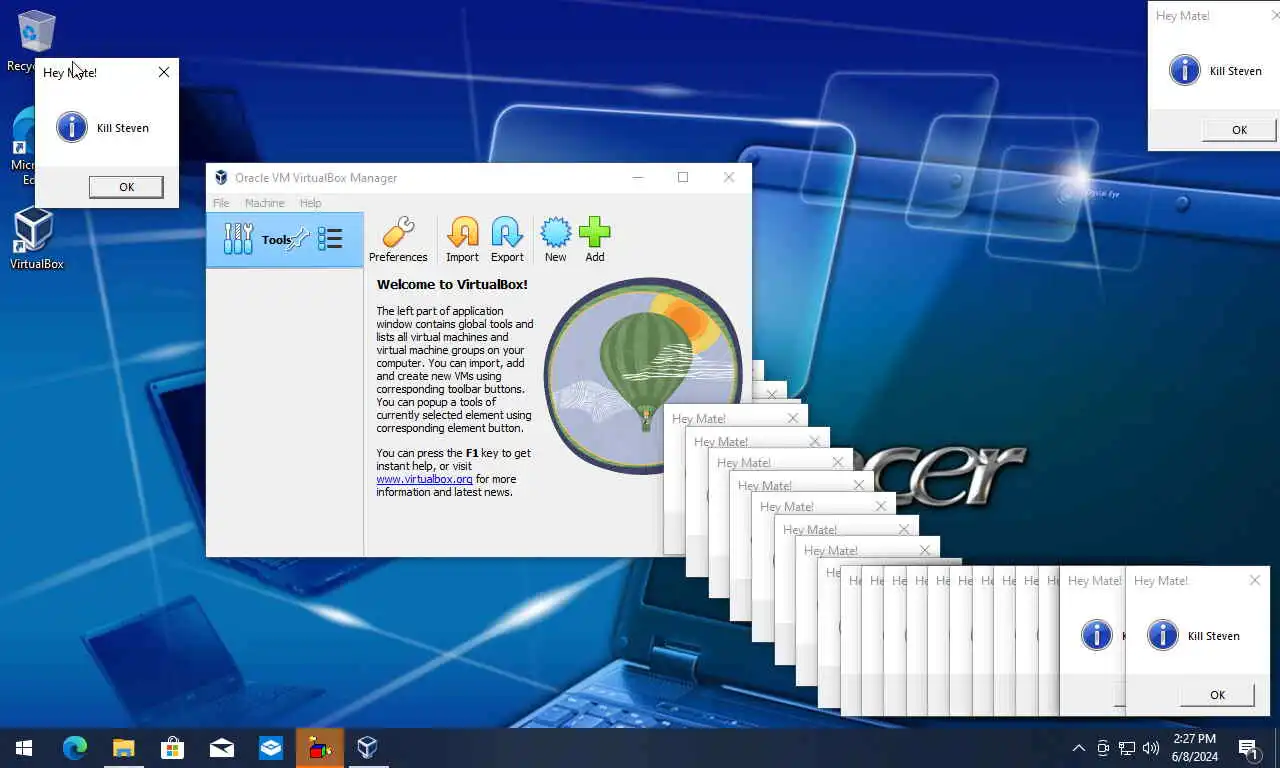Open the Help menu in VirtualBox
Viewport: 1280px width, 768px height.
[x=311, y=203]
